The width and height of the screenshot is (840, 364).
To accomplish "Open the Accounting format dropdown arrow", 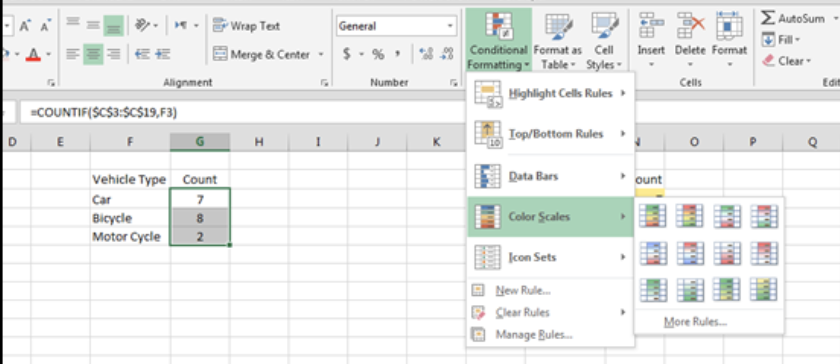I will 362,54.
